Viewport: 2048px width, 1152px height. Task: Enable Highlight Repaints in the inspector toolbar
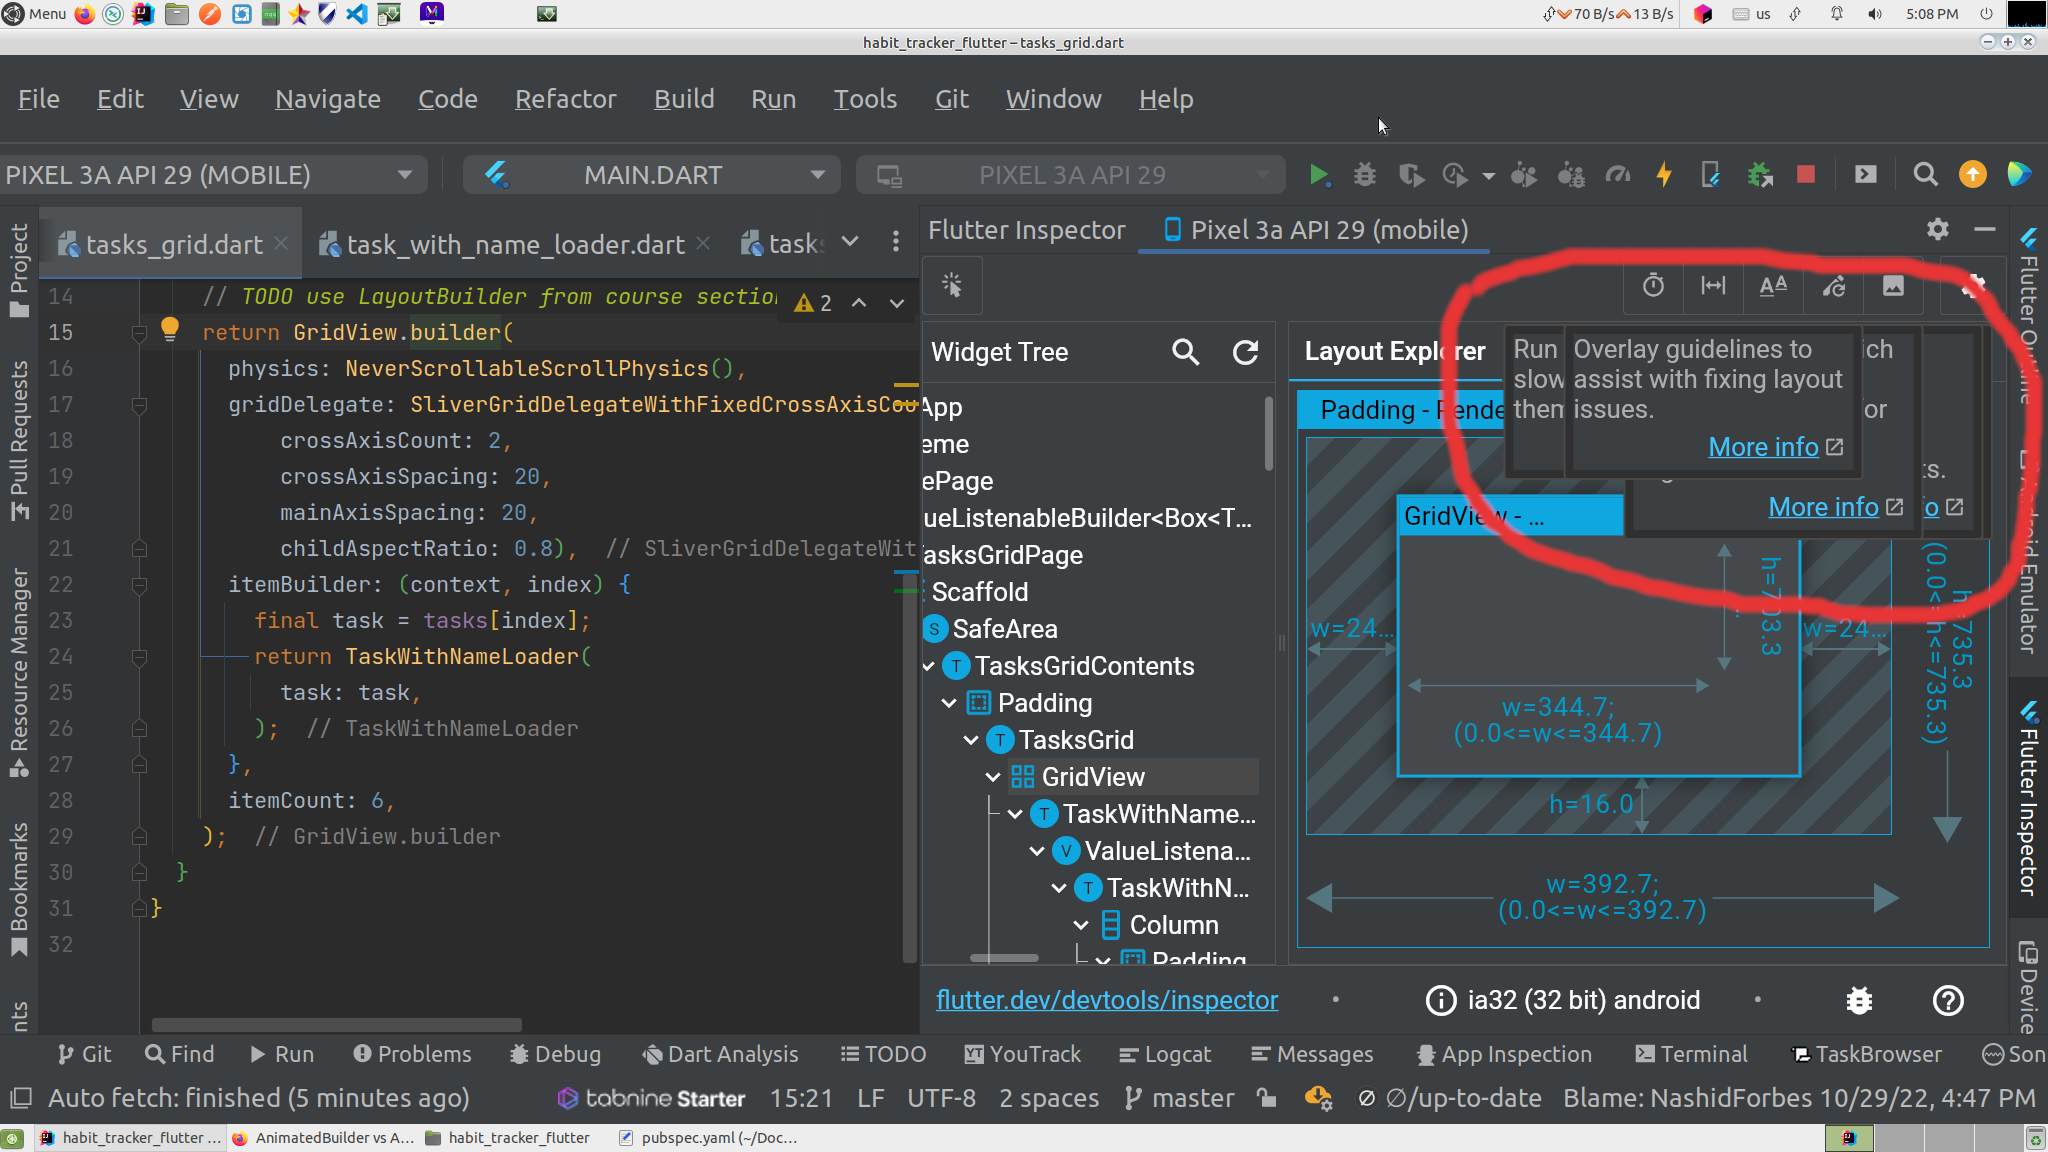coord(1835,287)
